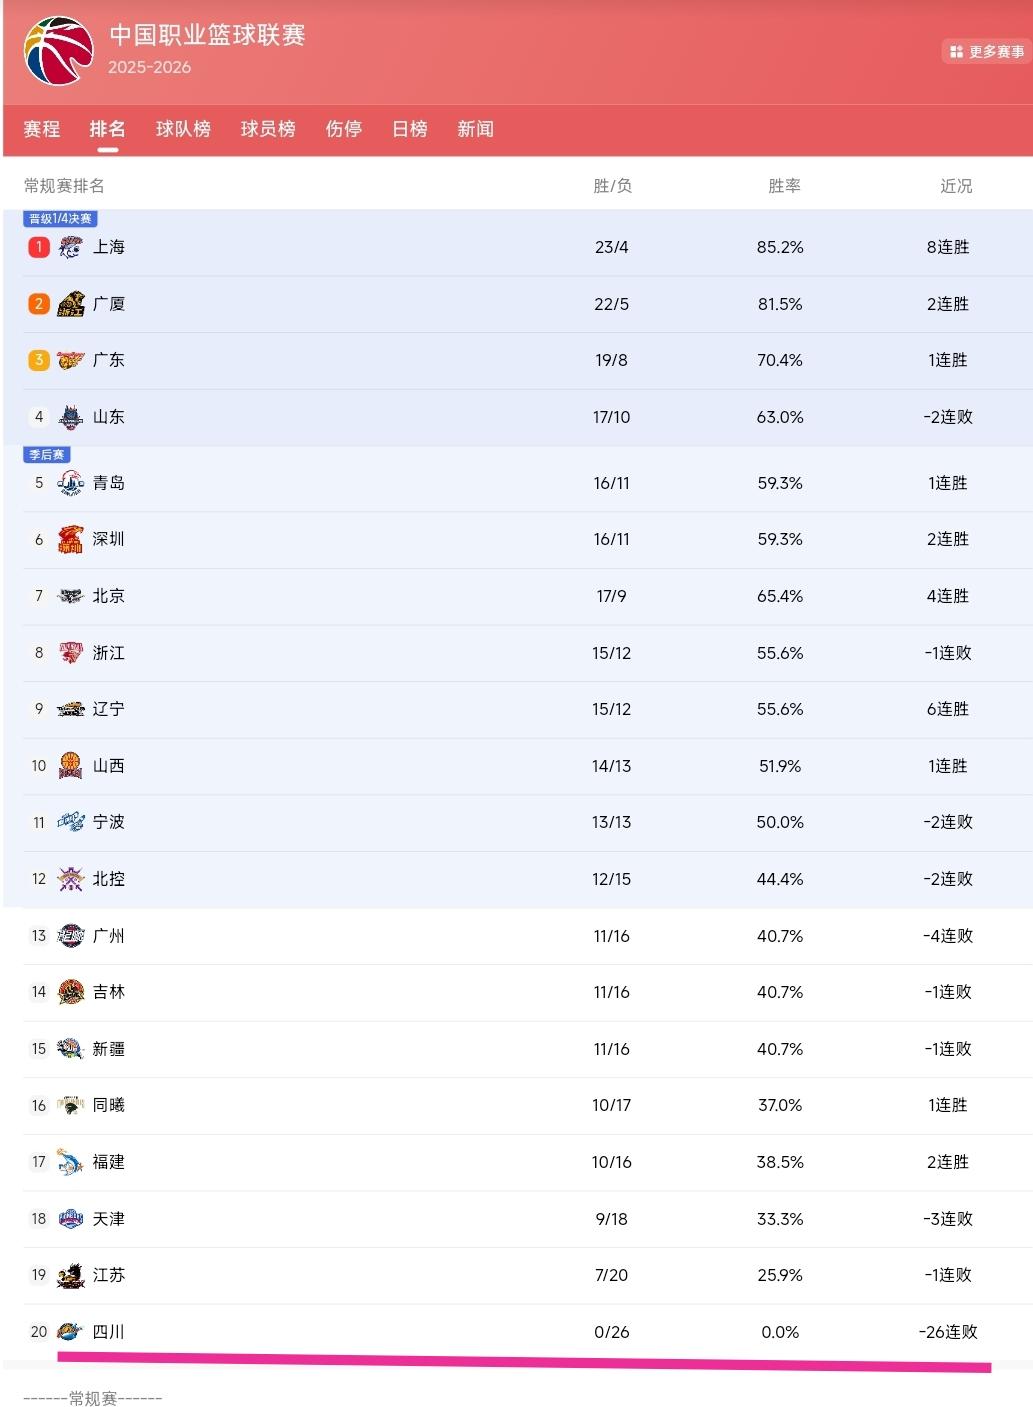
Task: Select the 广东 team logo icon
Action: coord(70,360)
